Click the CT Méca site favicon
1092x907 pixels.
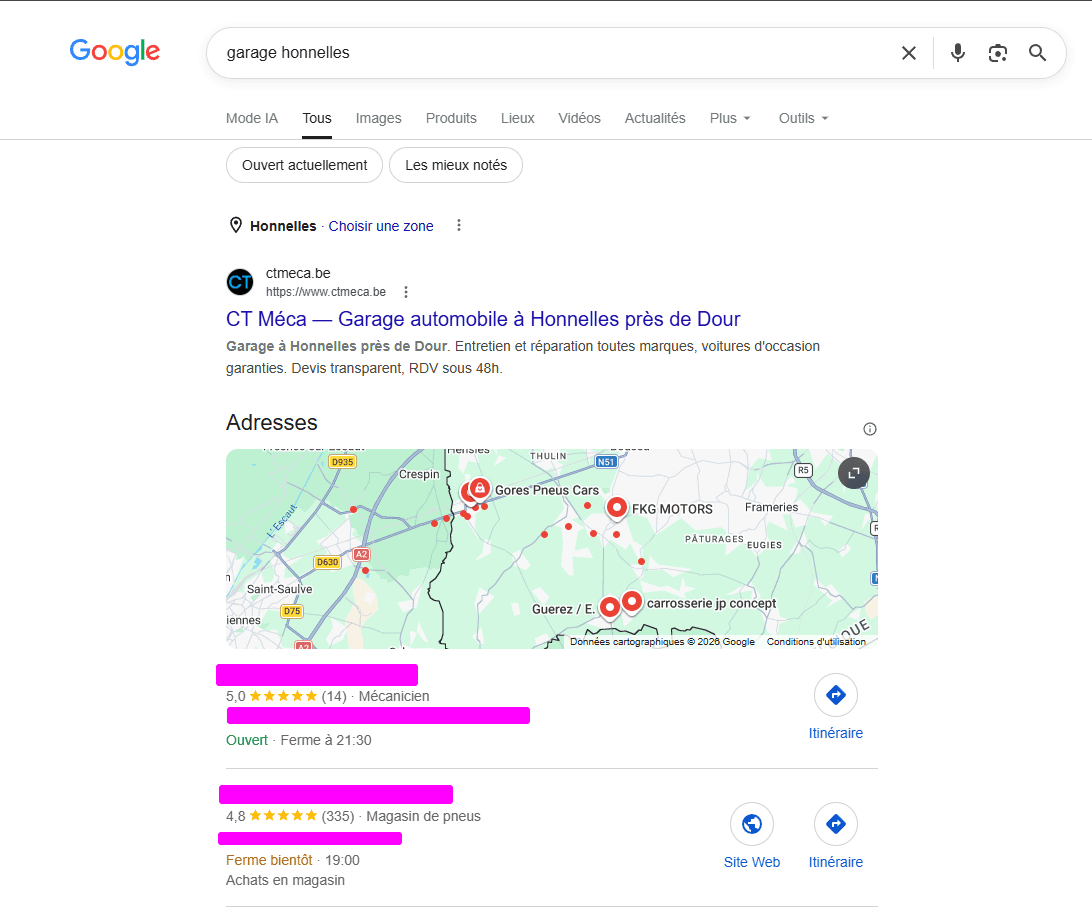[240, 282]
